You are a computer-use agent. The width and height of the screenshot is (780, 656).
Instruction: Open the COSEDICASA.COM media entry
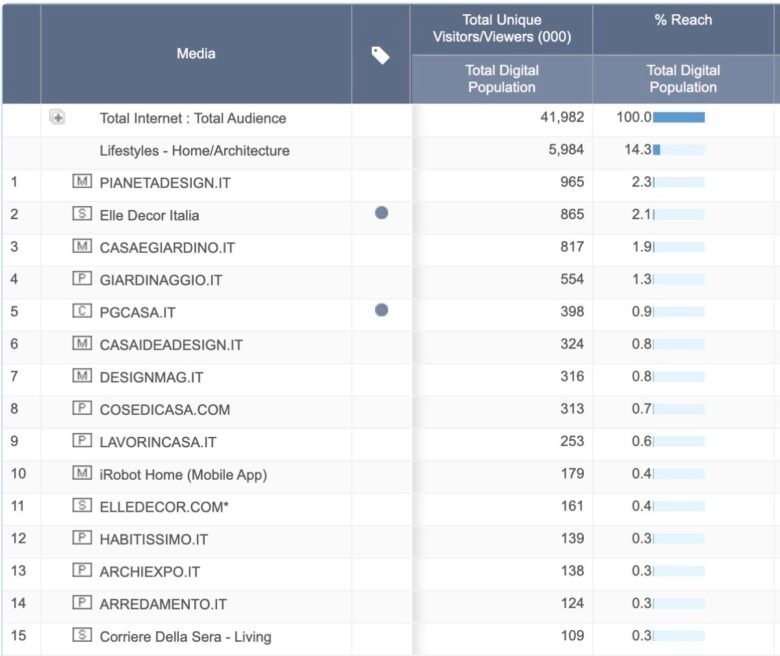click(x=165, y=410)
